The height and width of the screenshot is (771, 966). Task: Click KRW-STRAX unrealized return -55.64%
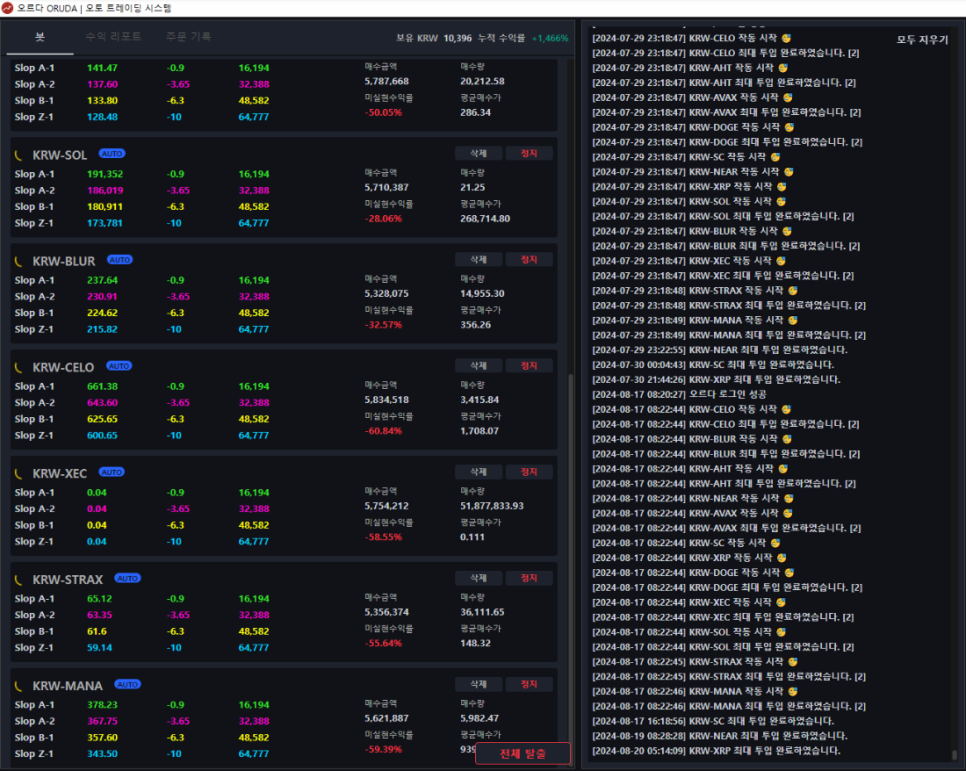(383, 643)
